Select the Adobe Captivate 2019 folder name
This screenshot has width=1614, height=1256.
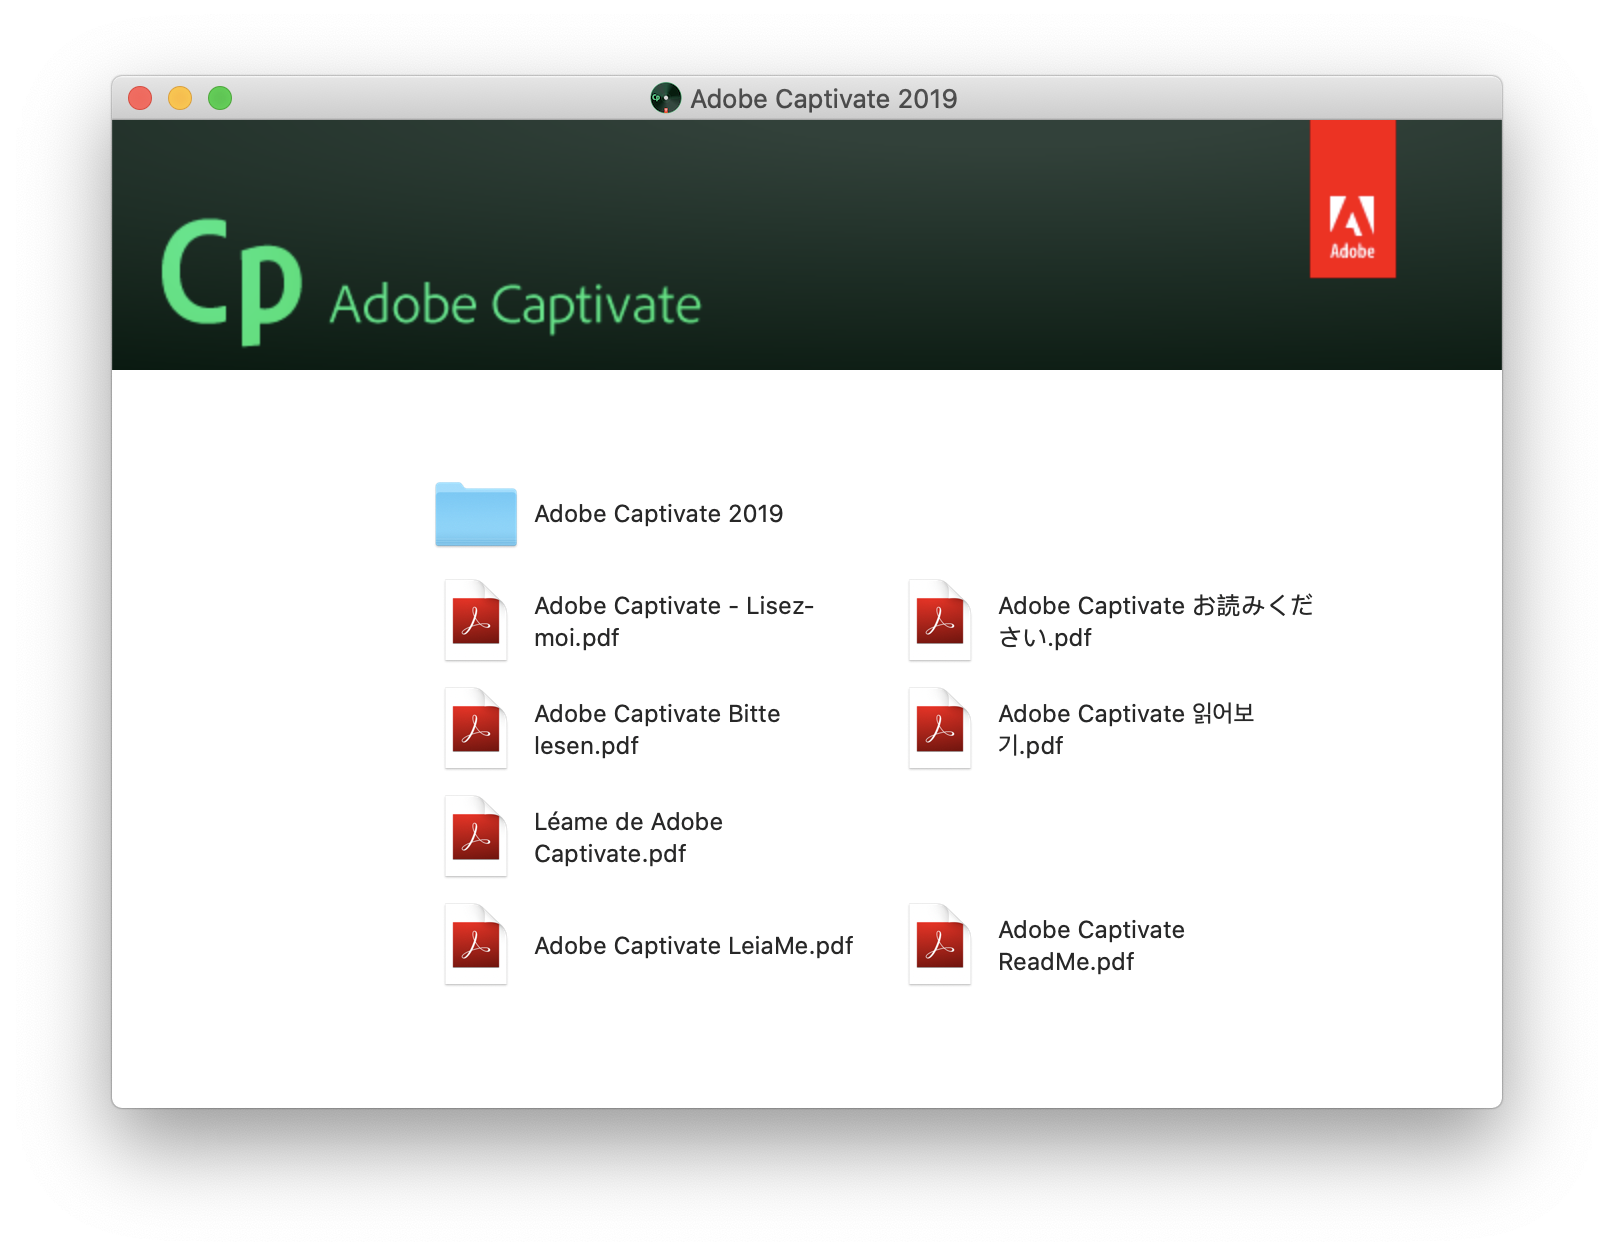pyautogui.click(x=659, y=514)
